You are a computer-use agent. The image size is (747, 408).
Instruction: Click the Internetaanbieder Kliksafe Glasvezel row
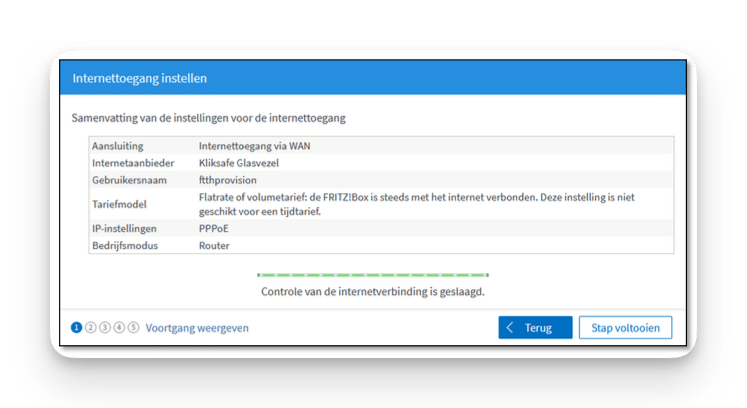click(x=381, y=163)
